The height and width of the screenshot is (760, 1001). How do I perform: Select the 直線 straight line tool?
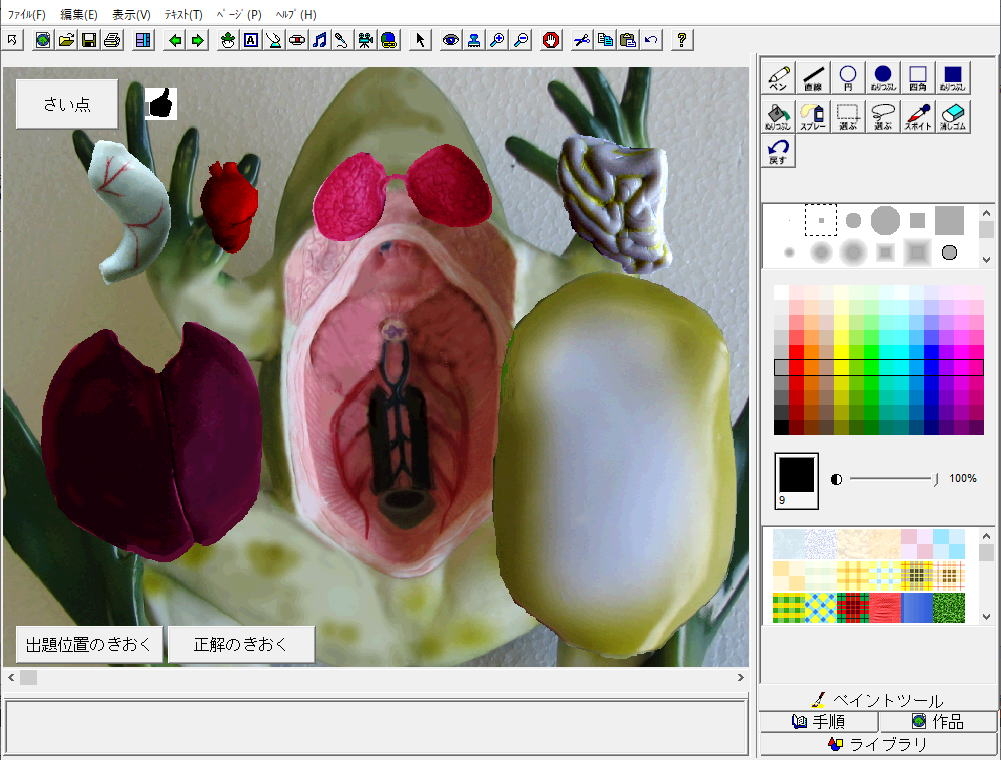click(813, 78)
